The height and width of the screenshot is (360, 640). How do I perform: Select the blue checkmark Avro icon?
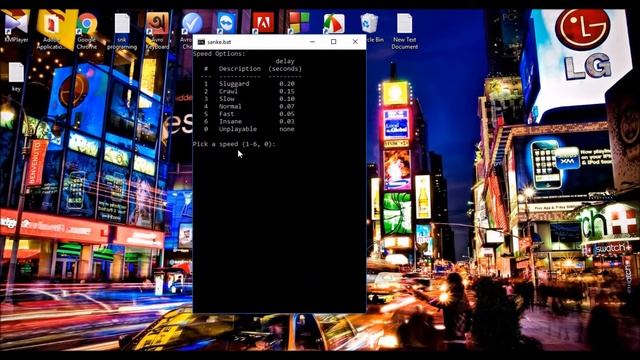point(192,23)
